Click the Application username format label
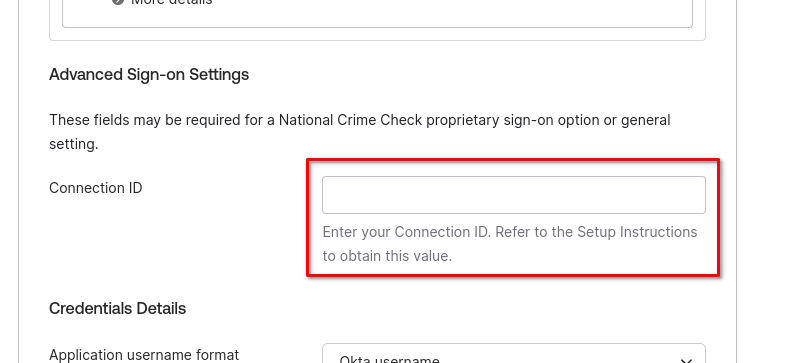Screen dimensions: 786x363 tap(144, 355)
